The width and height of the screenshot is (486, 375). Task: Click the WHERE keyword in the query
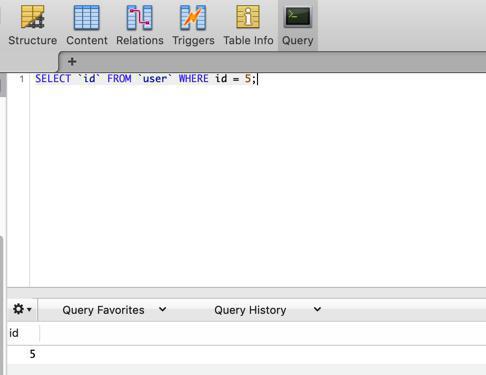(x=194, y=79)
